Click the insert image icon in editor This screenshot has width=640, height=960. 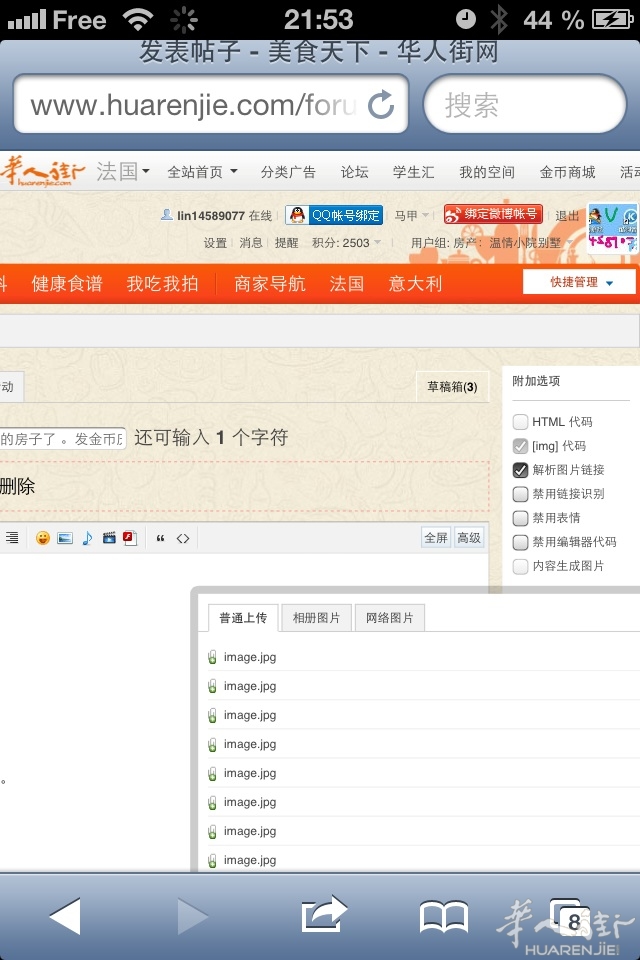tap(65, 538)
